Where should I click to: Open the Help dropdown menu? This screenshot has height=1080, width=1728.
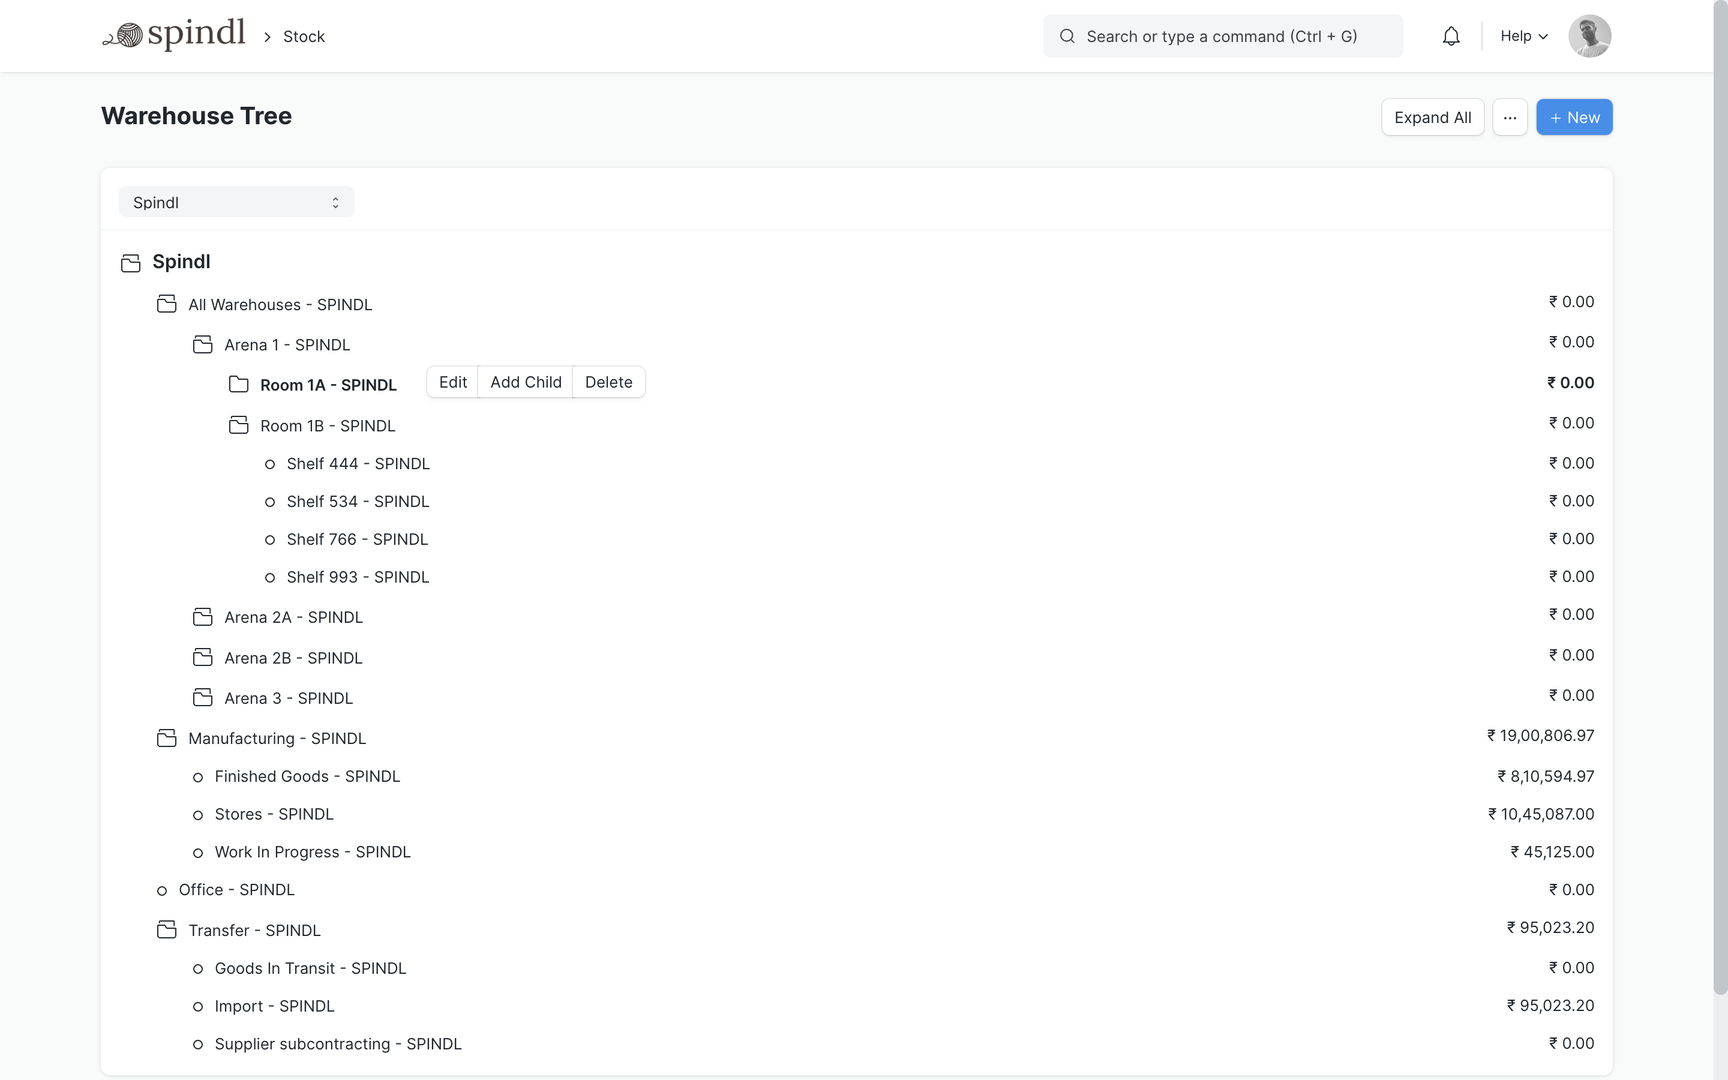coord(1523,36)
